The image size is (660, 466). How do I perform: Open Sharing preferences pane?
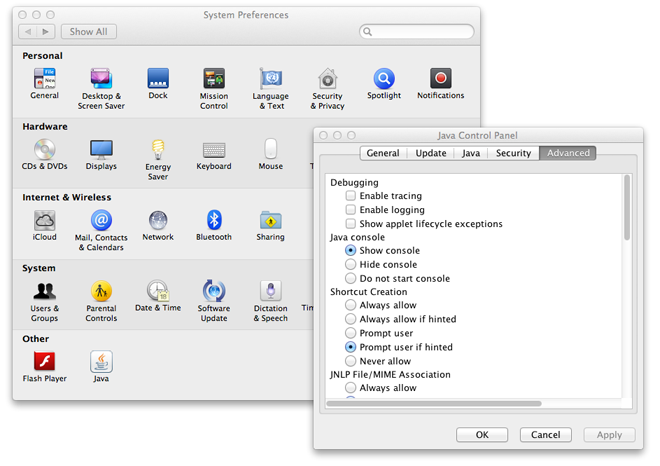click(x=271, y=225)
